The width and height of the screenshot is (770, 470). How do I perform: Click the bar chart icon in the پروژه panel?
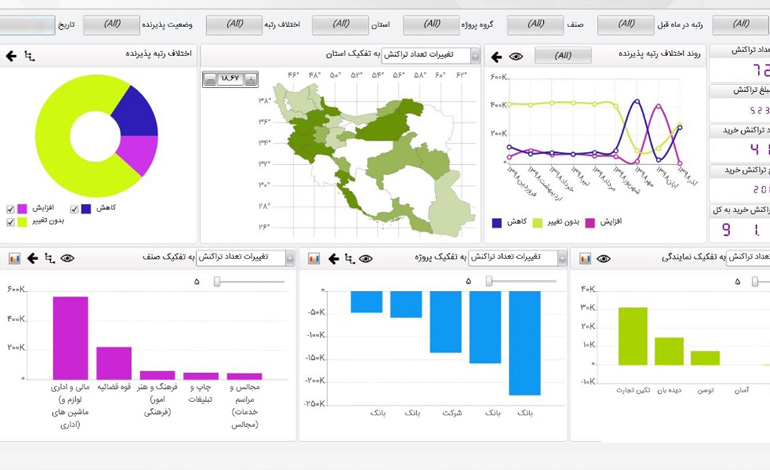tap(314, 258)
